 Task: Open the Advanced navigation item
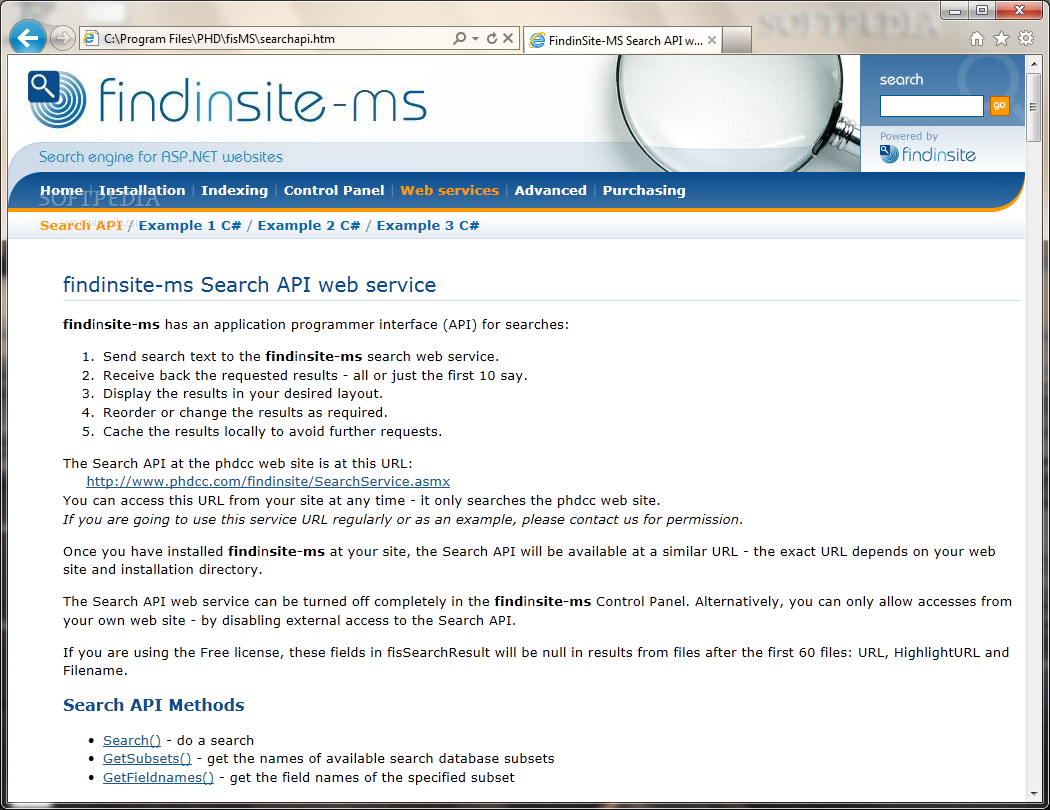tap(550, 190)
